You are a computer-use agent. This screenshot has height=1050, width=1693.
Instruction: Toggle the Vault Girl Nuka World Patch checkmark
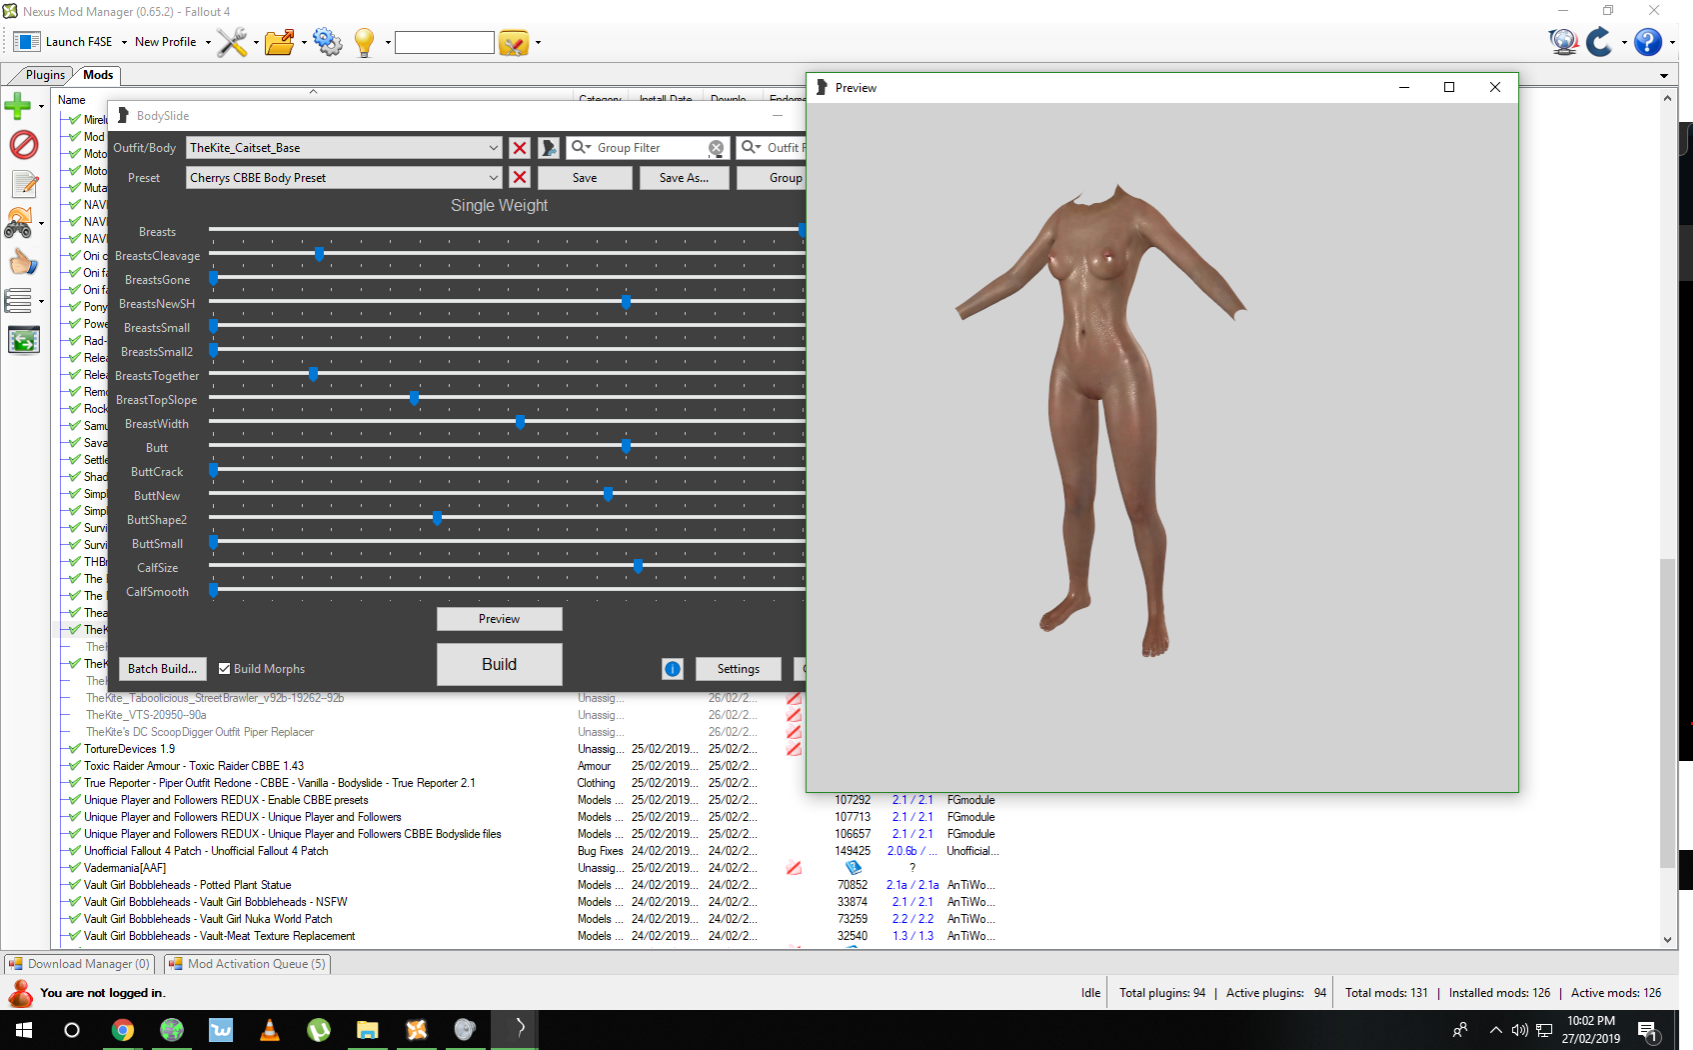pyautogui.click(x=75, y=919)
